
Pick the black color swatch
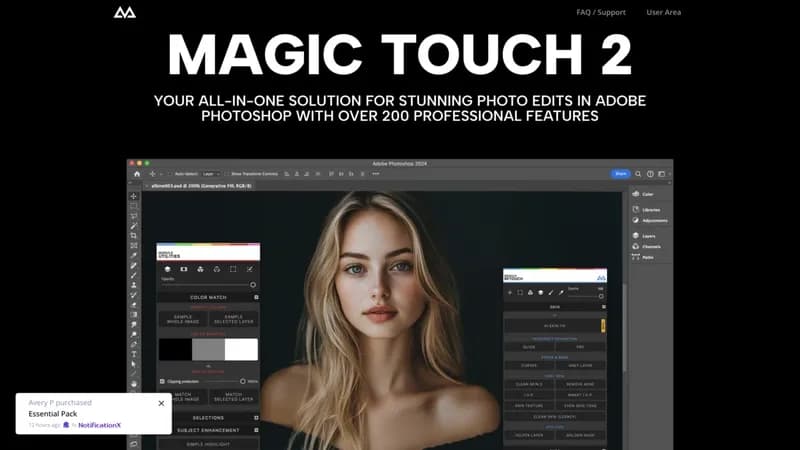click(x=175, y=349)
